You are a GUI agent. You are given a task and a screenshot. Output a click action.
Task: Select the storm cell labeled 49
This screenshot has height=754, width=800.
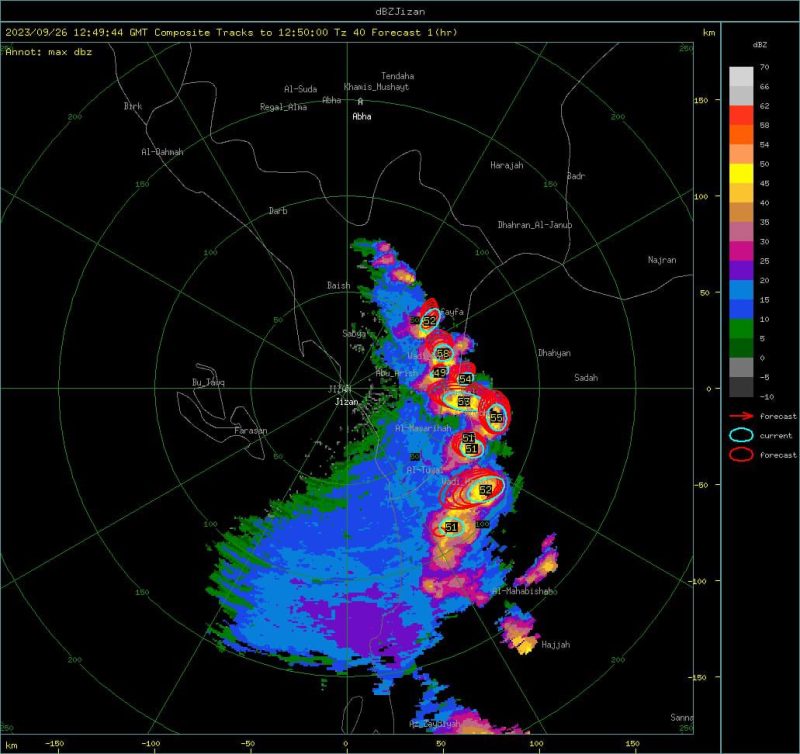pyautogui.click(x=440, y=373)
